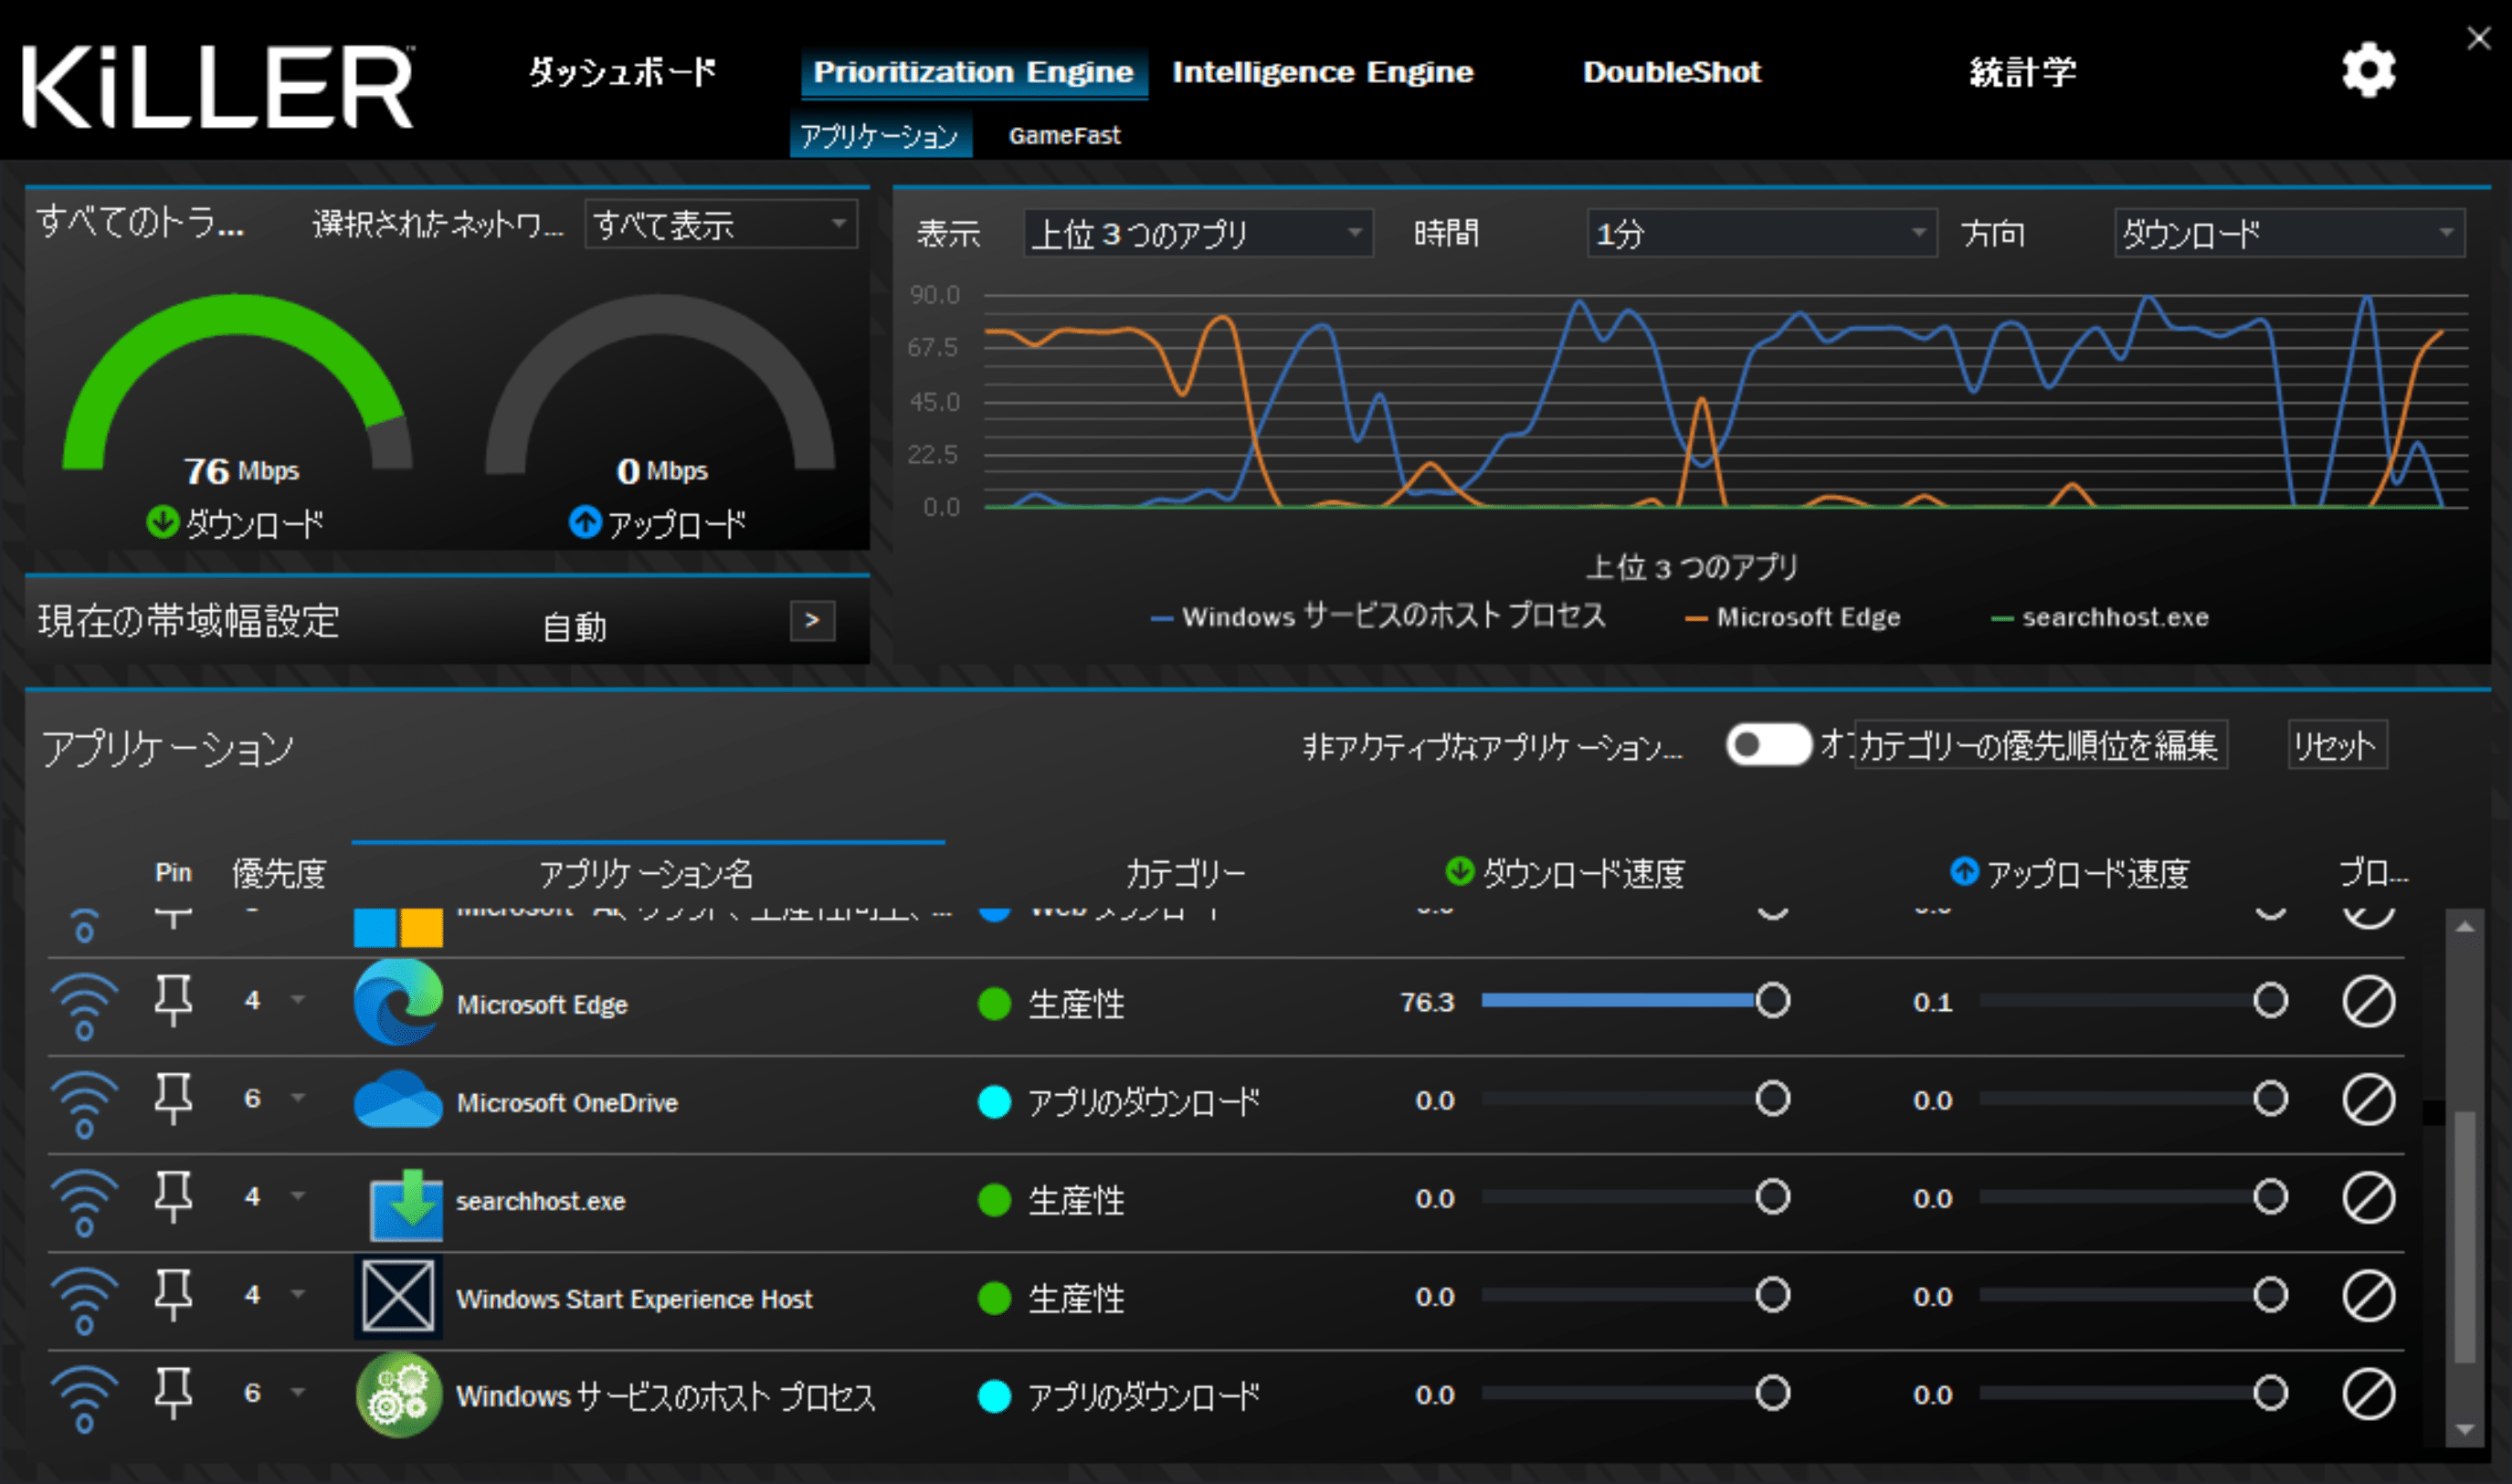Sort by 優先度 column header
This screenshot has width=2512, height=1484.
279,874
